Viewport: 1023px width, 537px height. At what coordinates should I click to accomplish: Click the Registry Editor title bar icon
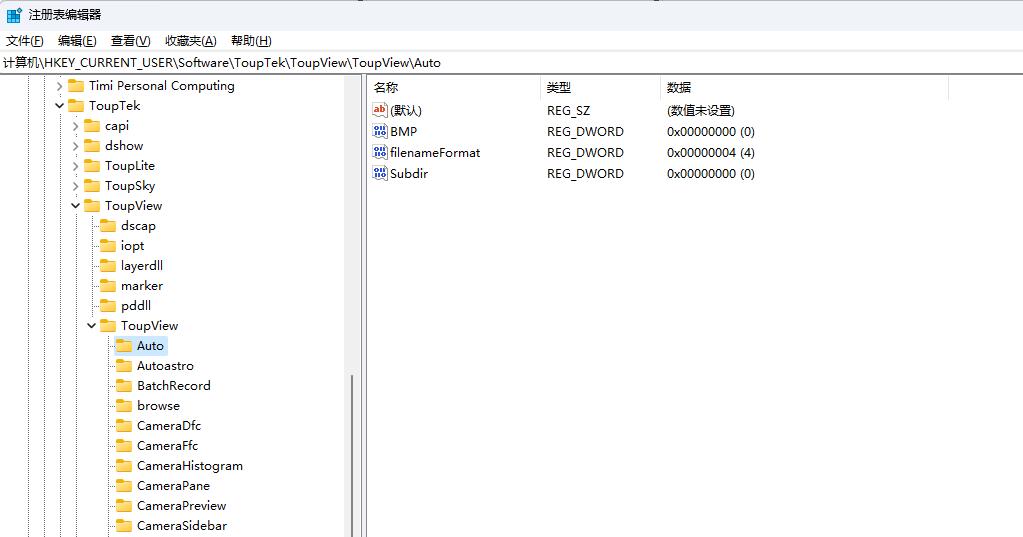click(14, 15)
